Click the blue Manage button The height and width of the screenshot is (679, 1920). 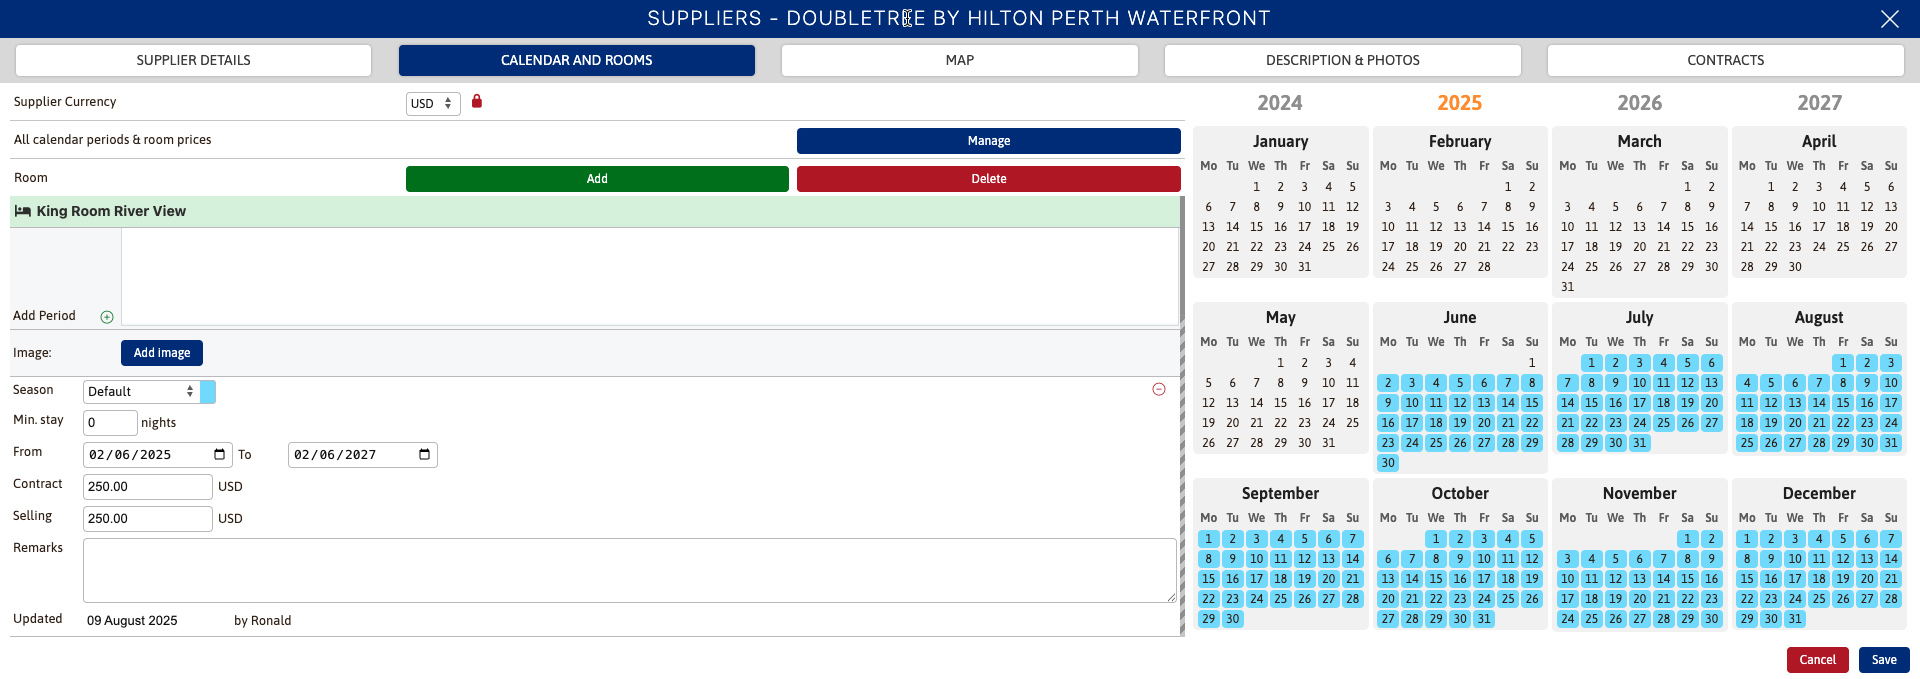pyautogui.click(x=988, y=141)
